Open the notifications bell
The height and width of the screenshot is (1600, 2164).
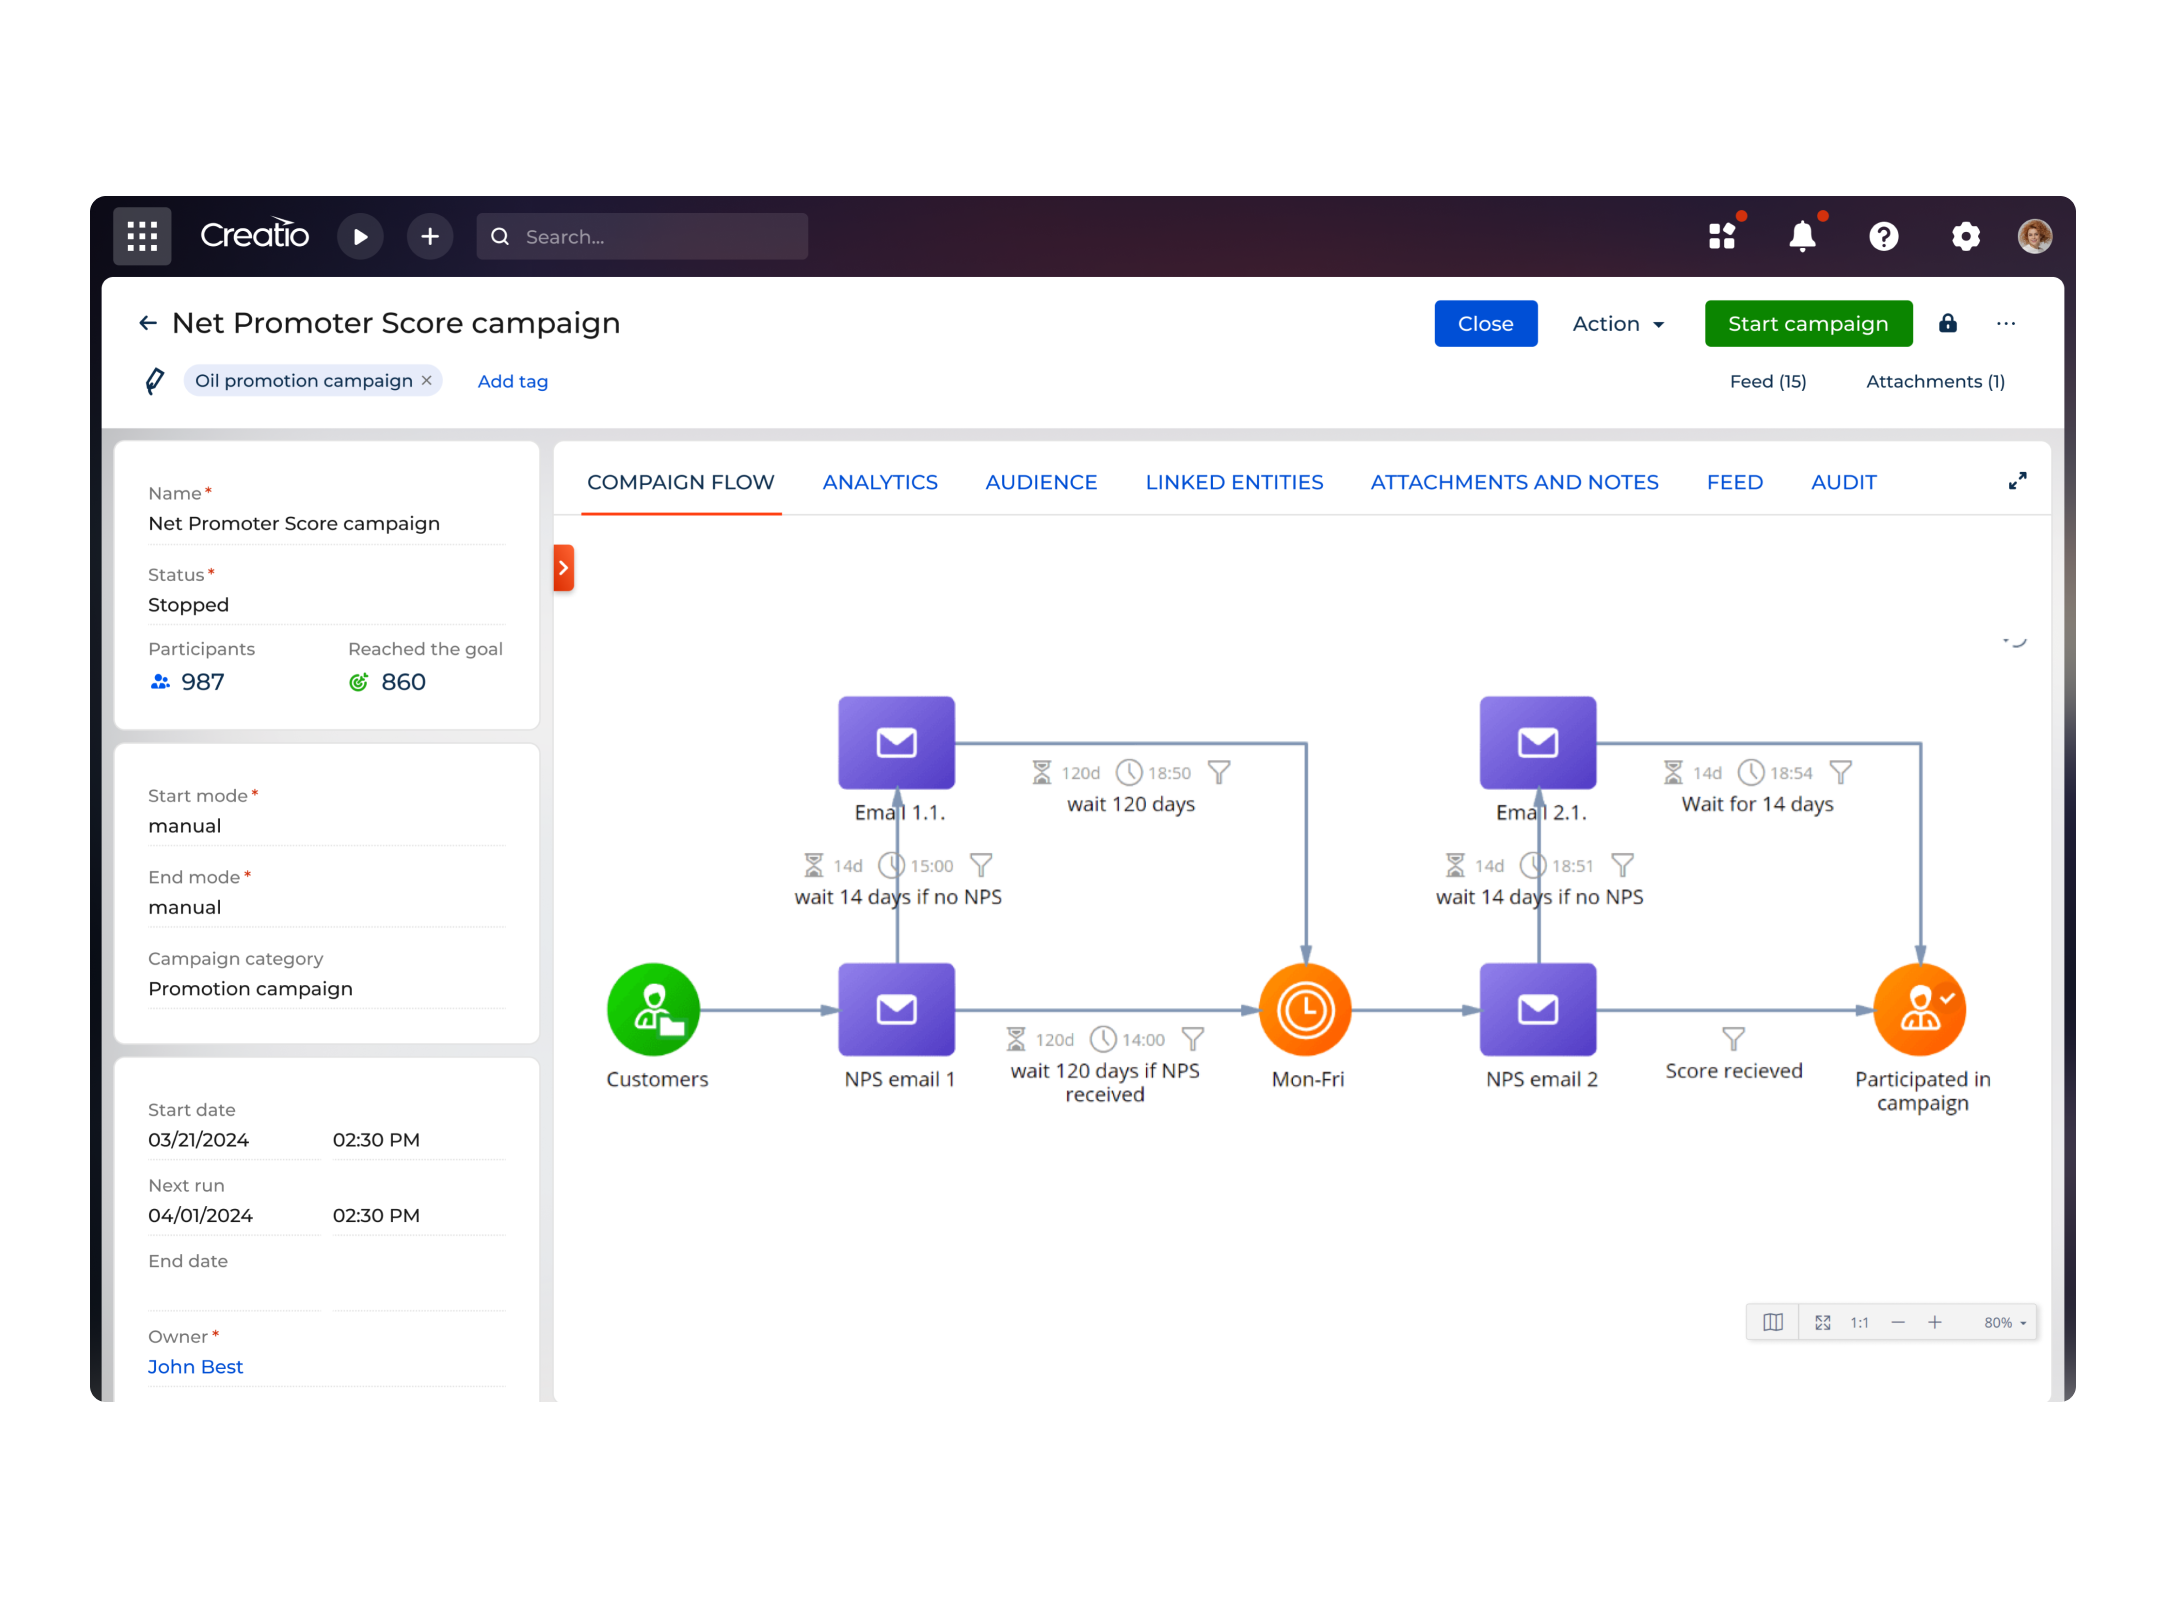pyautogui.click(x=1802, y=237)
